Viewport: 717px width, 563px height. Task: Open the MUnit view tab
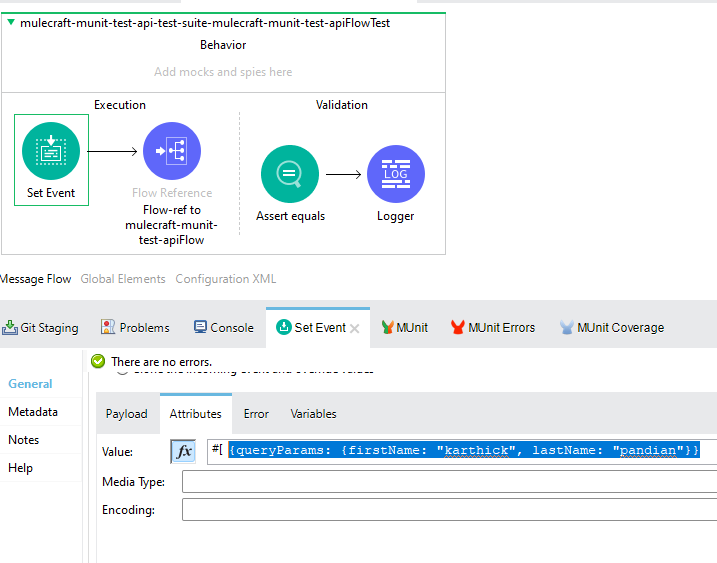click(x=404, y=327)
